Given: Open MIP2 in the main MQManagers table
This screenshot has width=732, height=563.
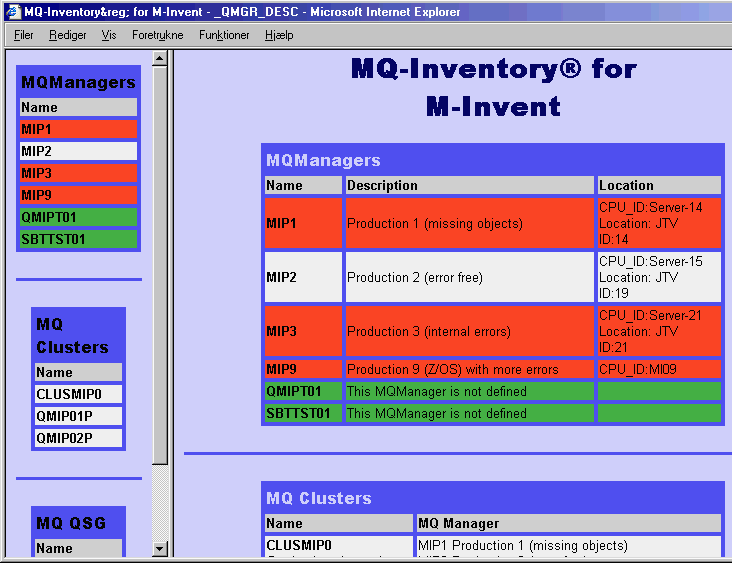Looking at the screenshot, I should (303, 277).
